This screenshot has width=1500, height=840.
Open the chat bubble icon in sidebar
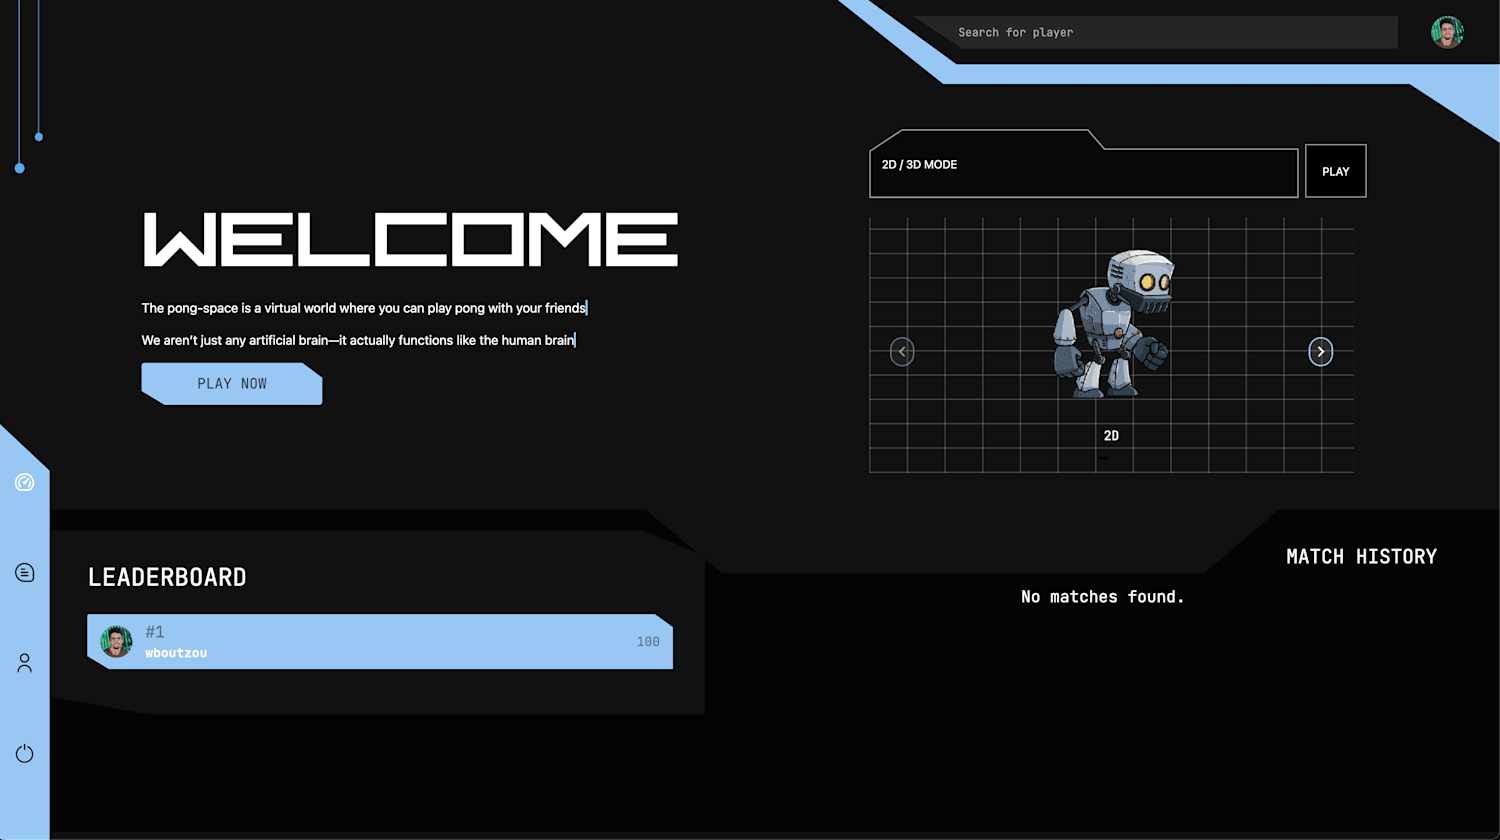tap(25, 573)
